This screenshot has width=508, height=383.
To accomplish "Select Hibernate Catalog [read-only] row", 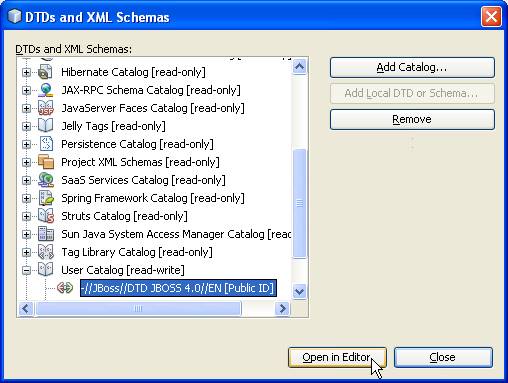I will coord(133,72).
